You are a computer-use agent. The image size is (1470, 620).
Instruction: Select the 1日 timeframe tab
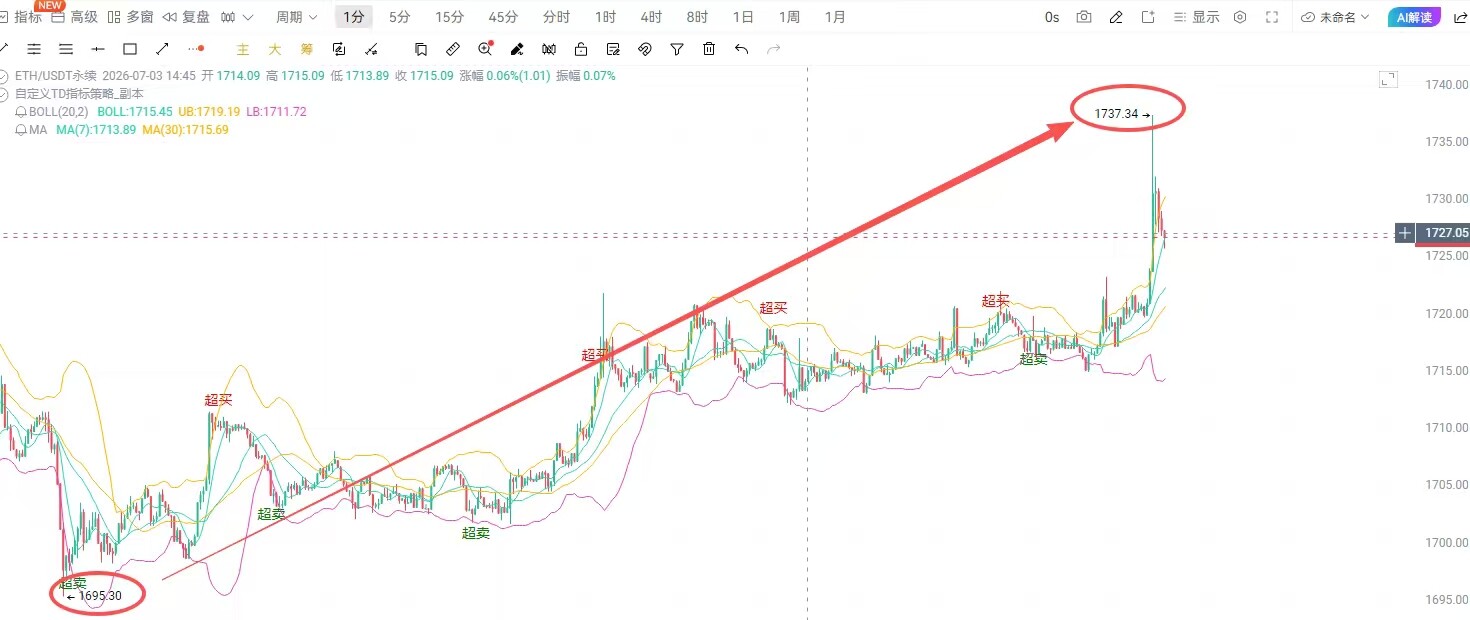tap(743, 17)
